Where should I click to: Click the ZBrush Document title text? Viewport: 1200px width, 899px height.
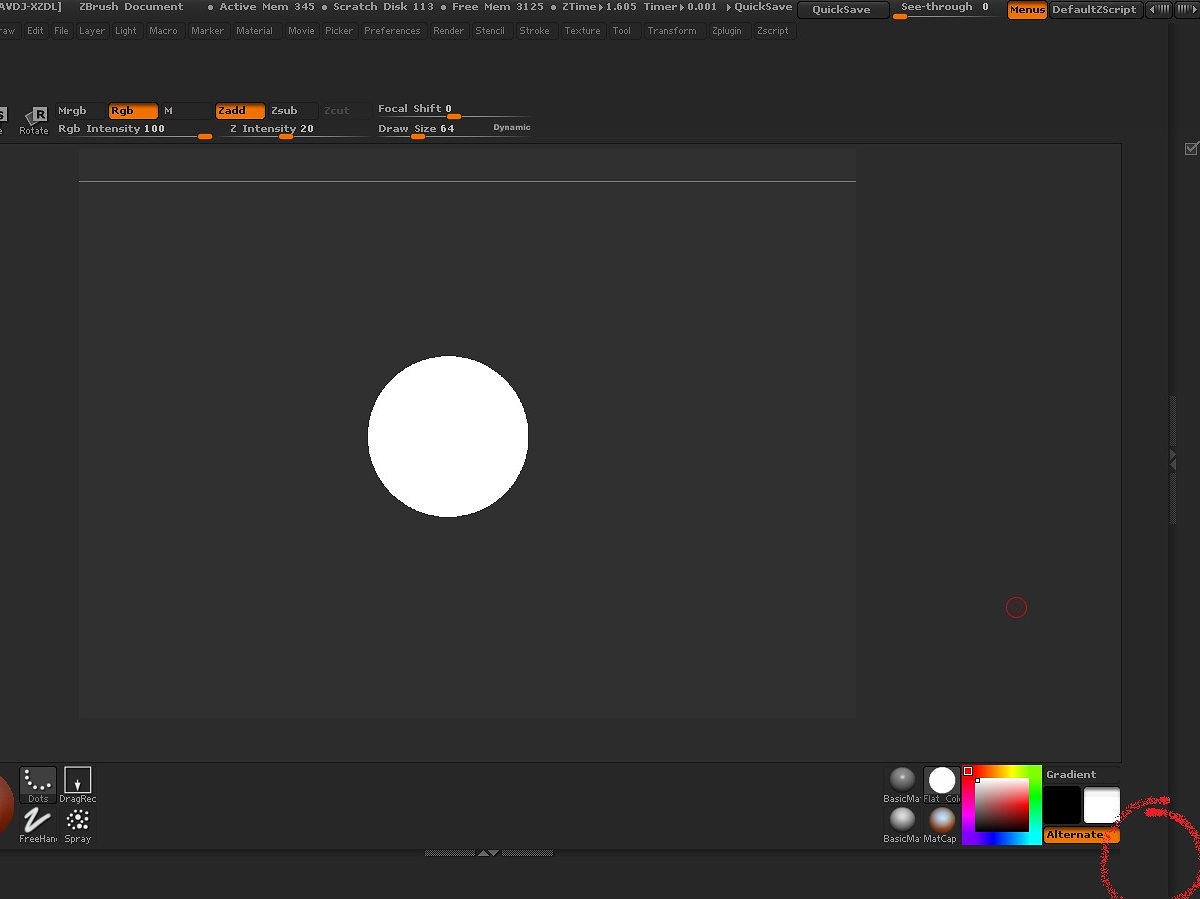point(131,7)
